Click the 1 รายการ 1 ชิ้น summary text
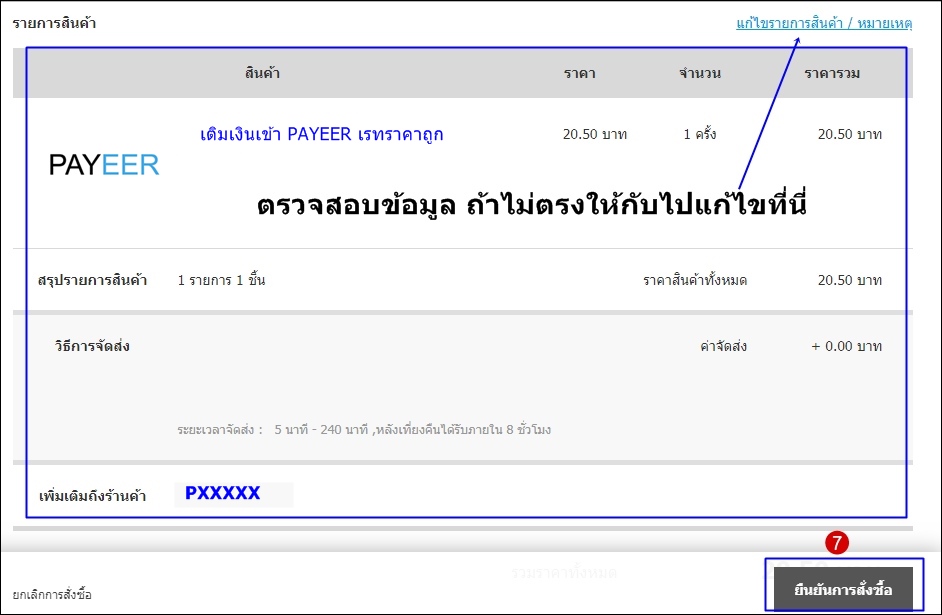 coord(221,280)
